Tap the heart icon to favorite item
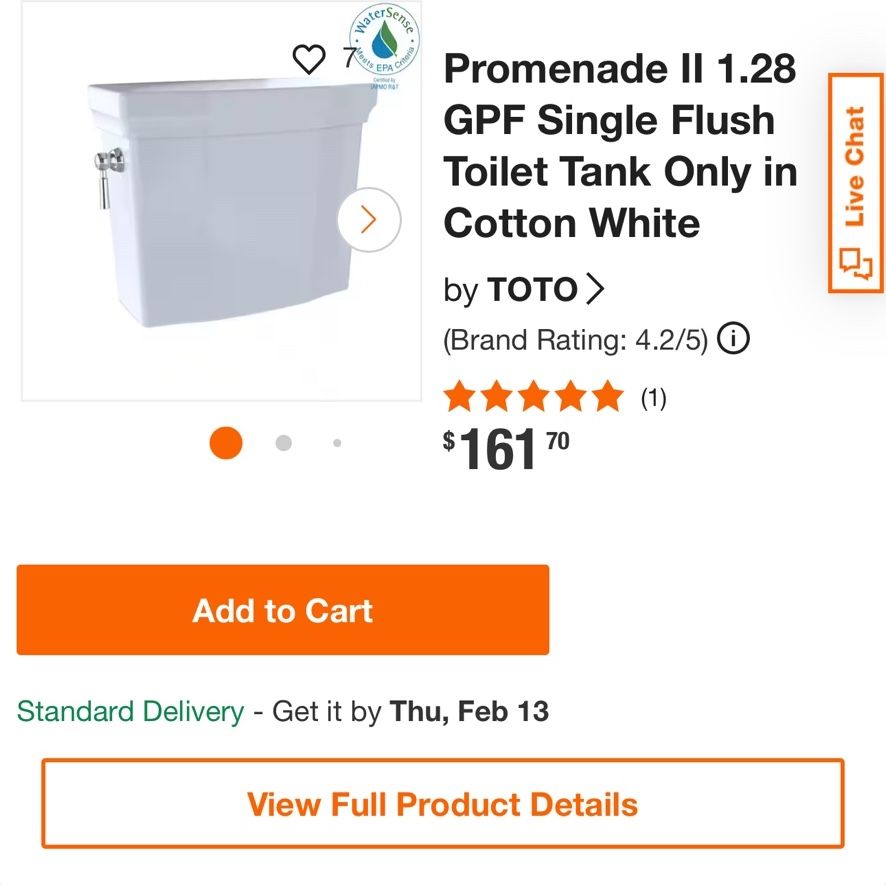This screenshot has width=886, height=886. (309, 59)
